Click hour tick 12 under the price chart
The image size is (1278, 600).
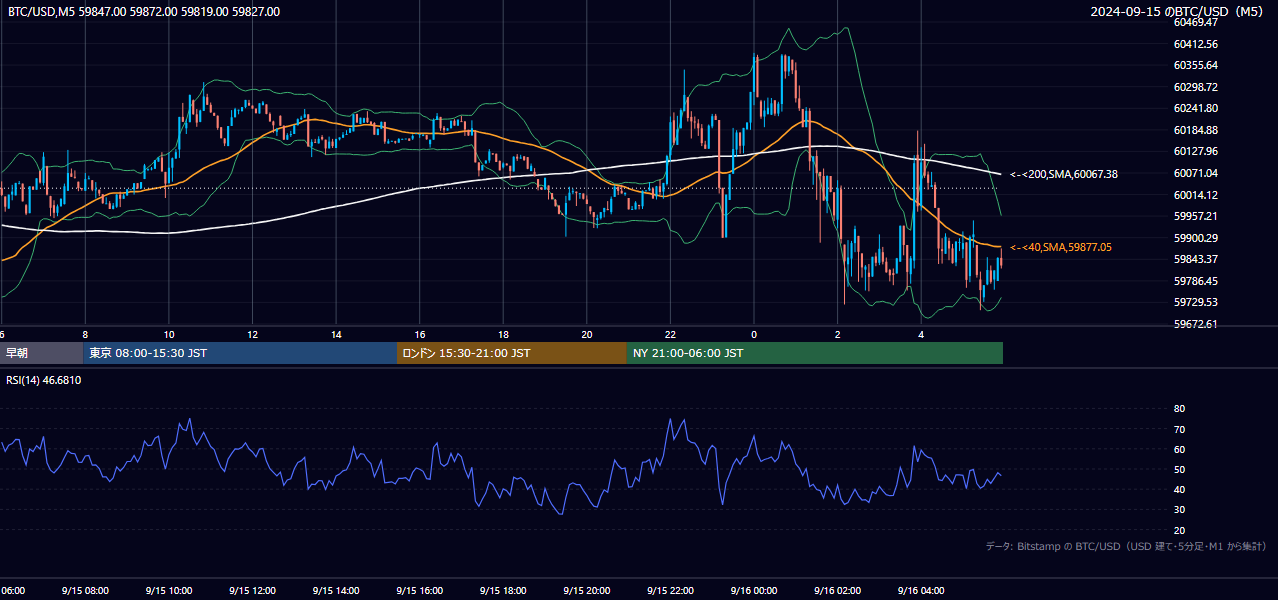(x=252, y=335)
